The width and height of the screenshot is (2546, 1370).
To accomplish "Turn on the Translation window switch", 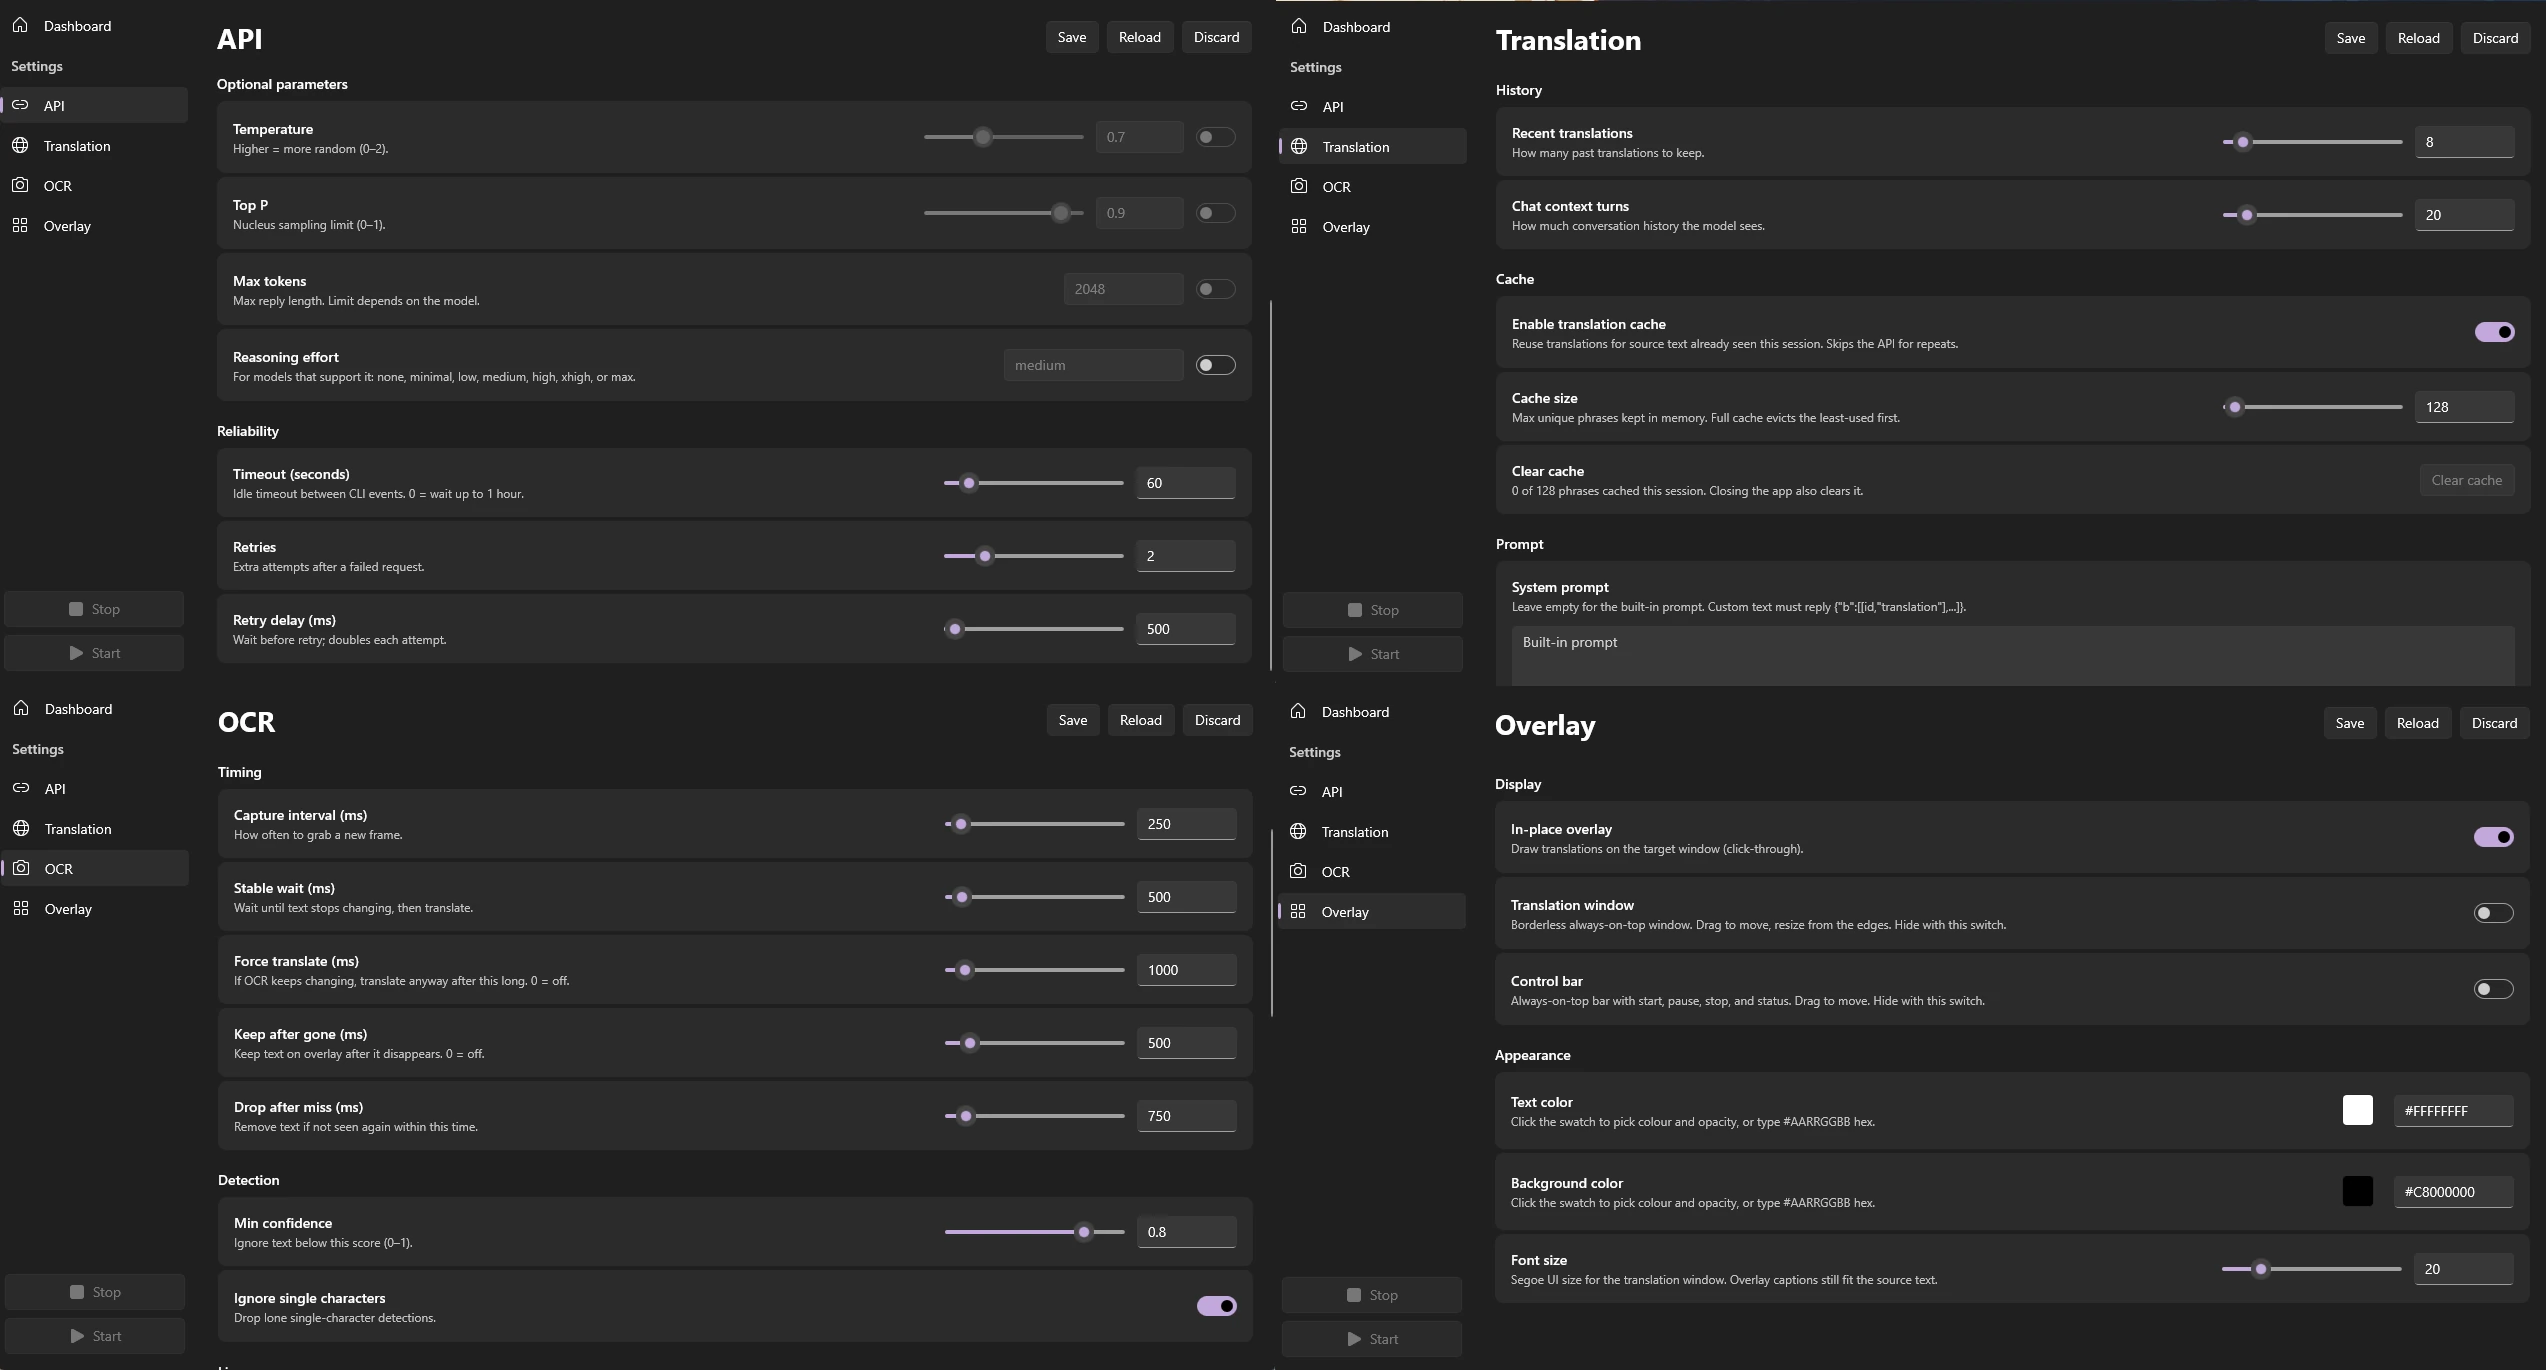I will [2494, 913].
